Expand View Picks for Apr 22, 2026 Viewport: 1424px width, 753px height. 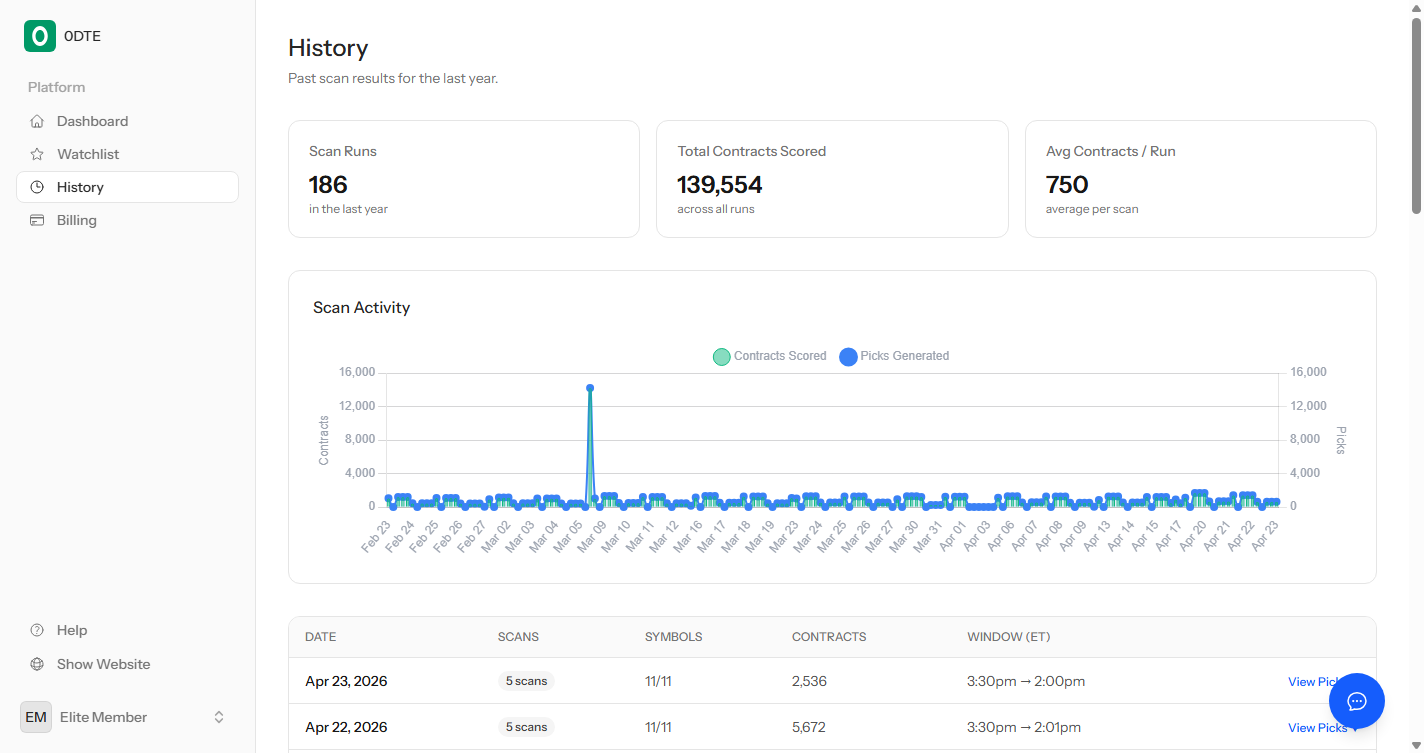(1322, 727)
